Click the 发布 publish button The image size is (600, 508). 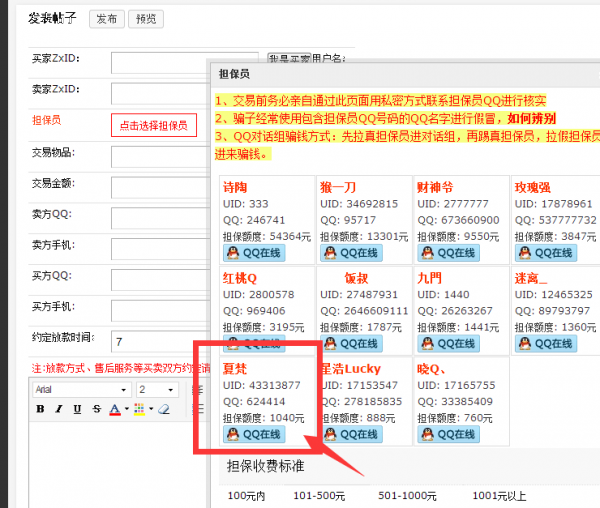pos(107,19)
